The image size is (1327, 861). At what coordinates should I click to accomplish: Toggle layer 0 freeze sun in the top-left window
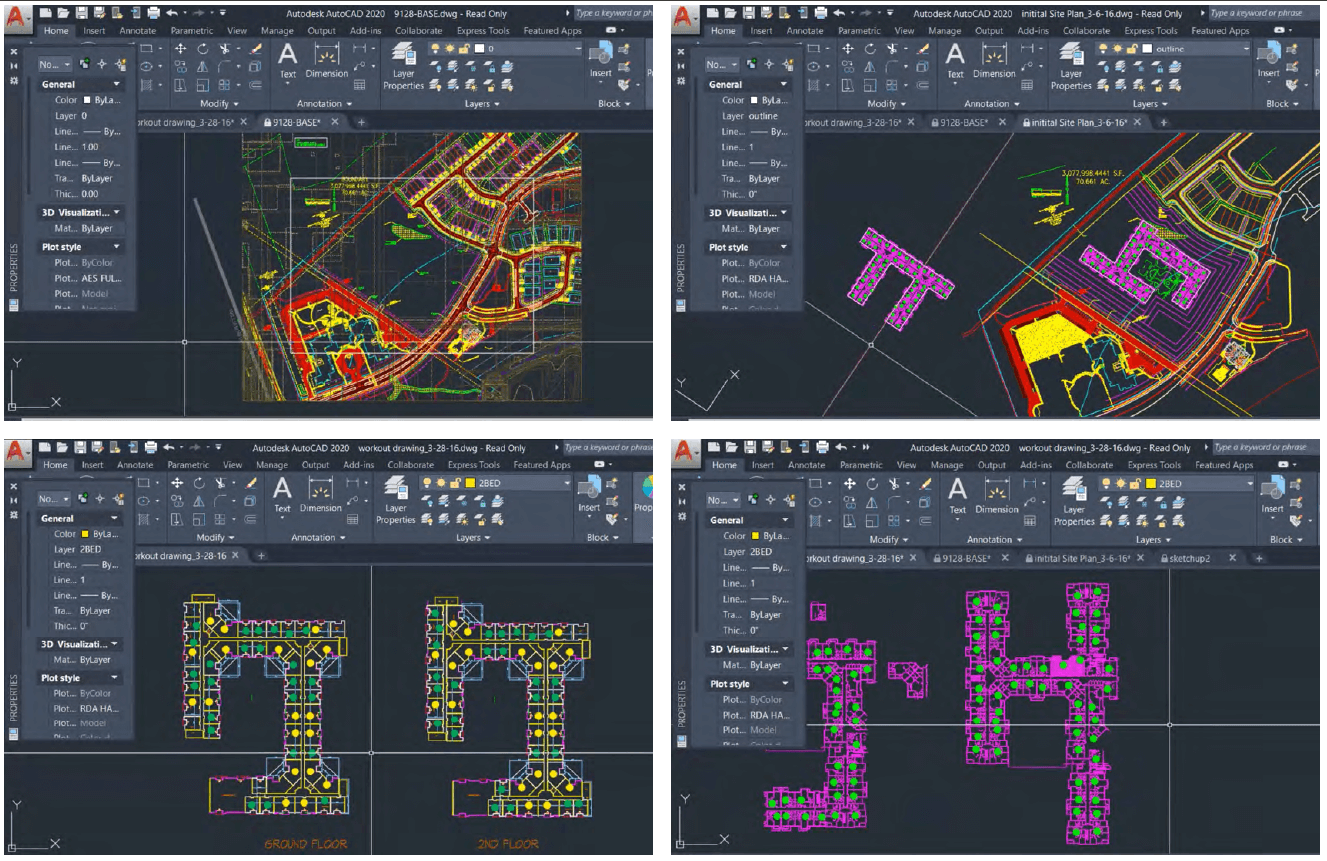[x=450, y=49]
